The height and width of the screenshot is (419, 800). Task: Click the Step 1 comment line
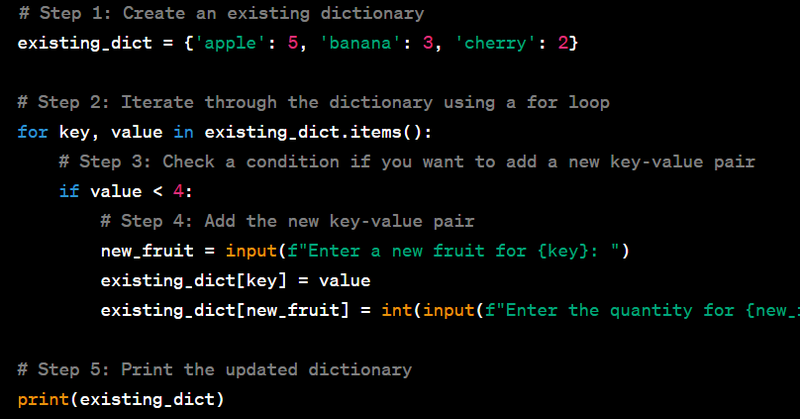[x=220, y=14]
